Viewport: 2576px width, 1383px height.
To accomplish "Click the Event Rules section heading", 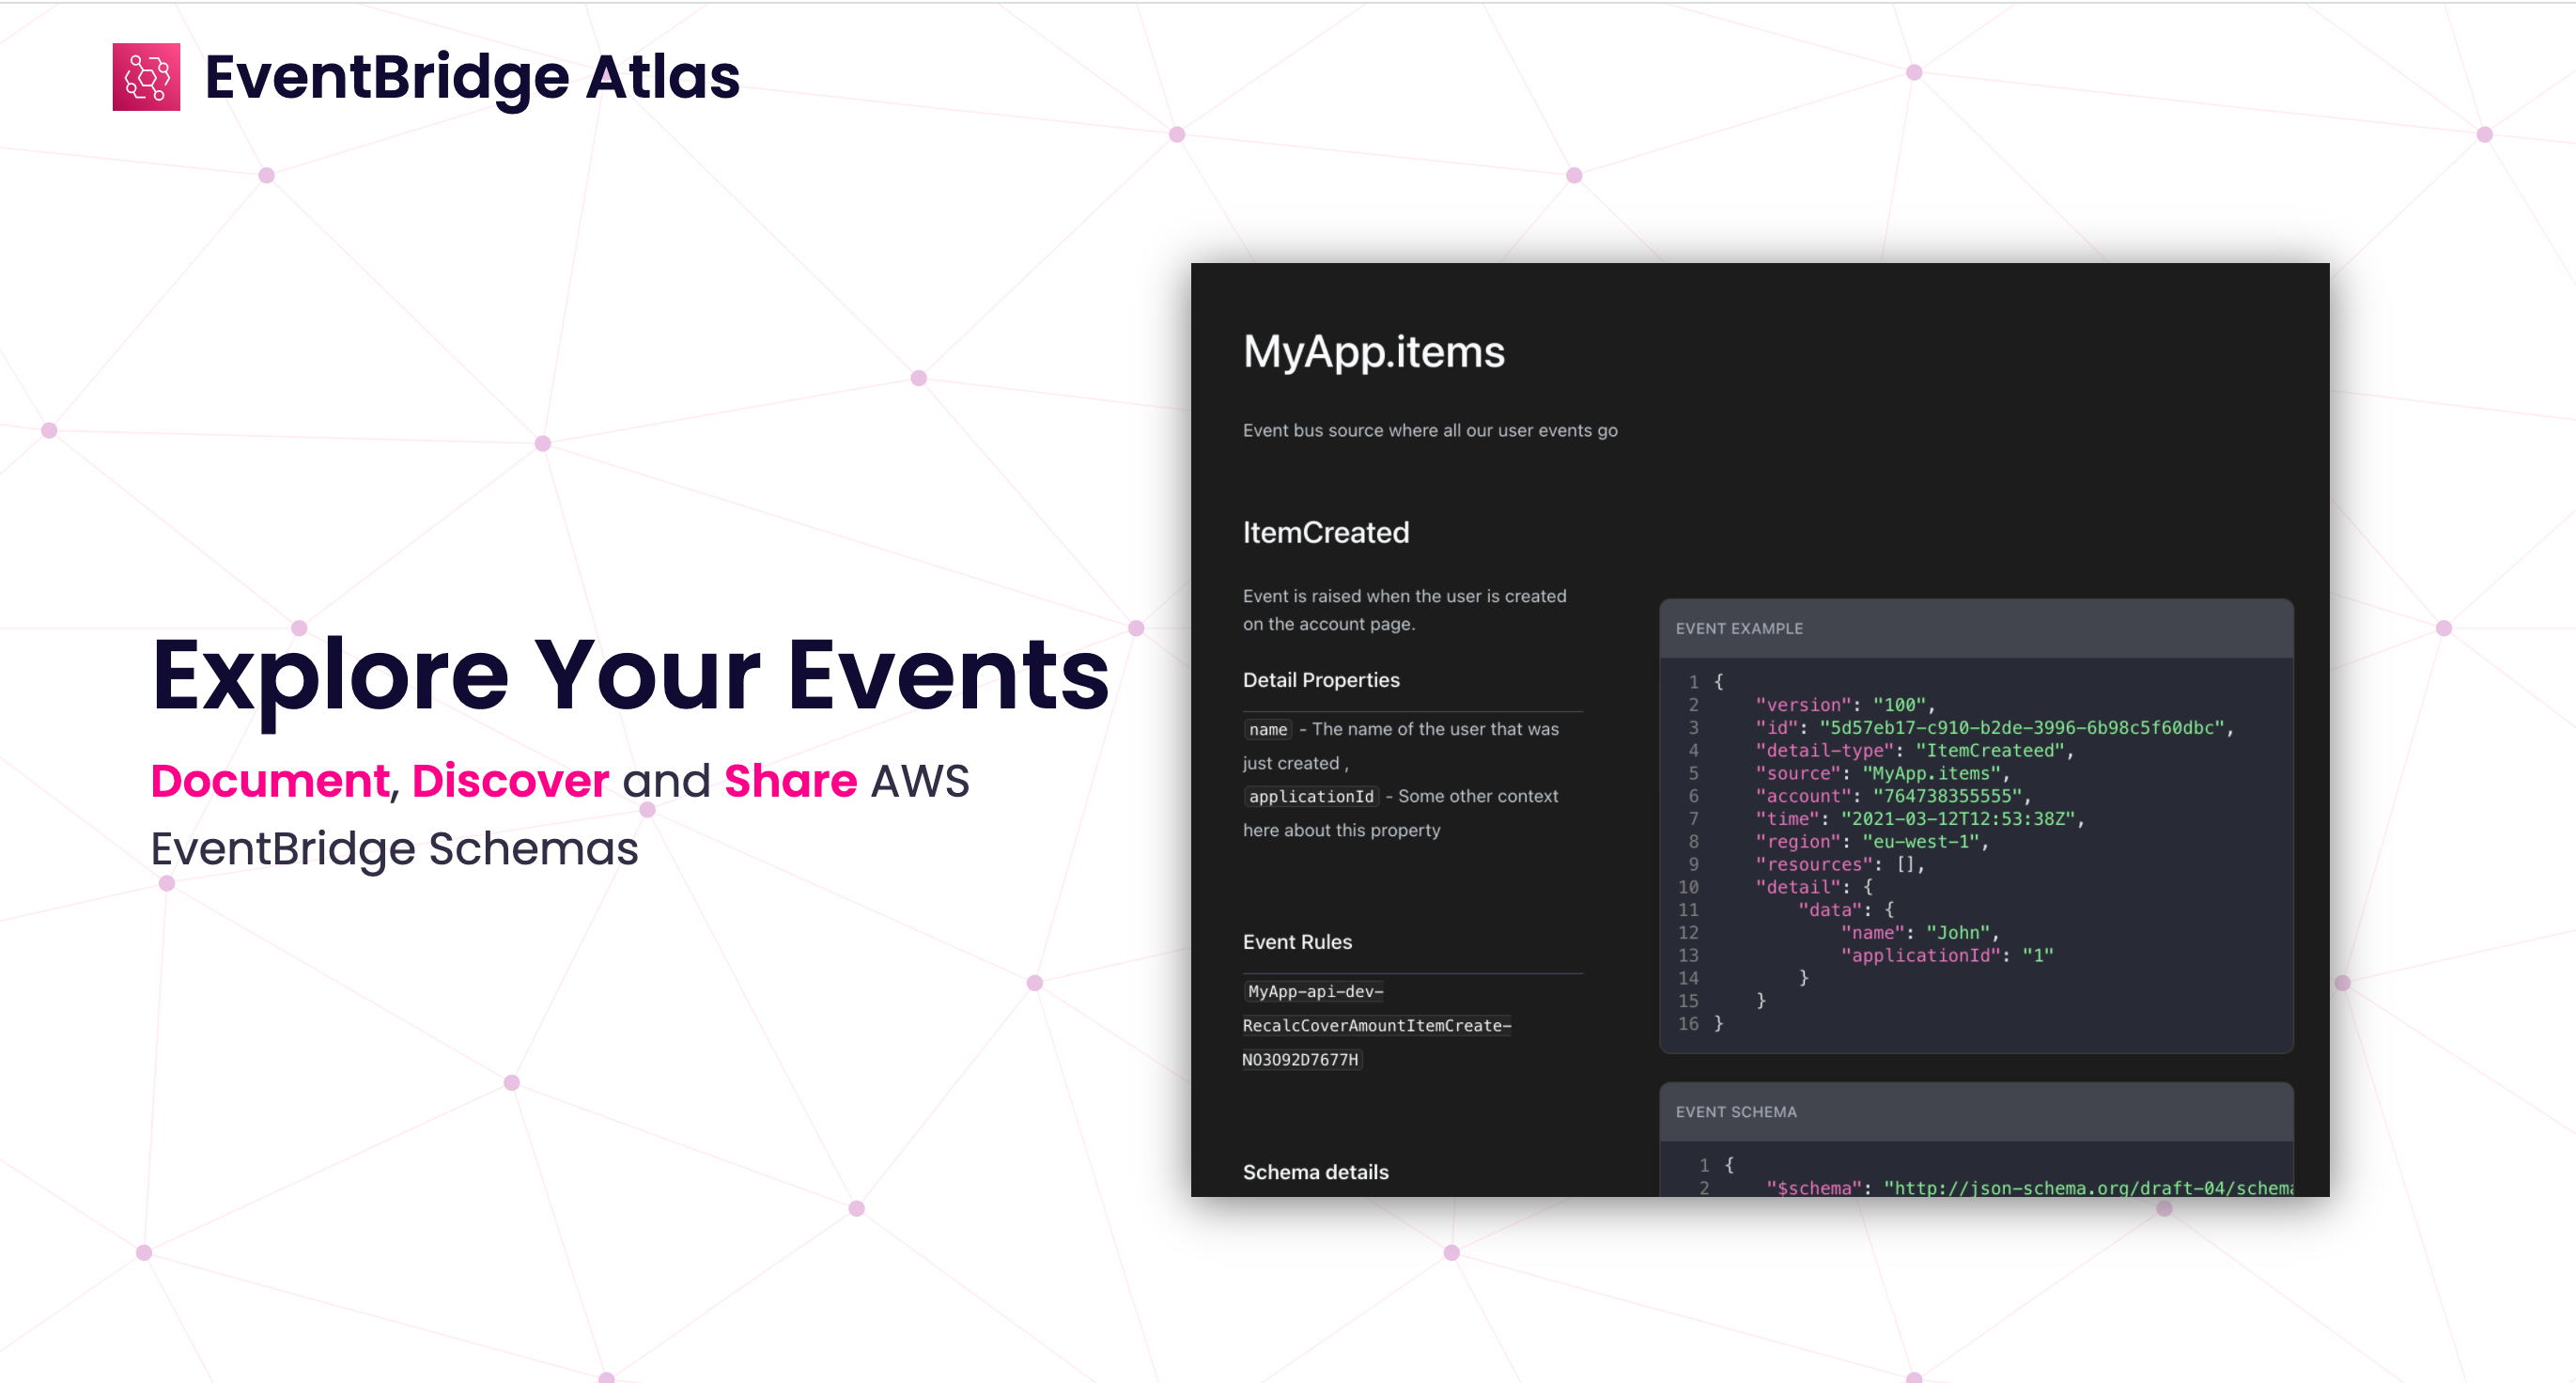I will [x=1296, y=942].
